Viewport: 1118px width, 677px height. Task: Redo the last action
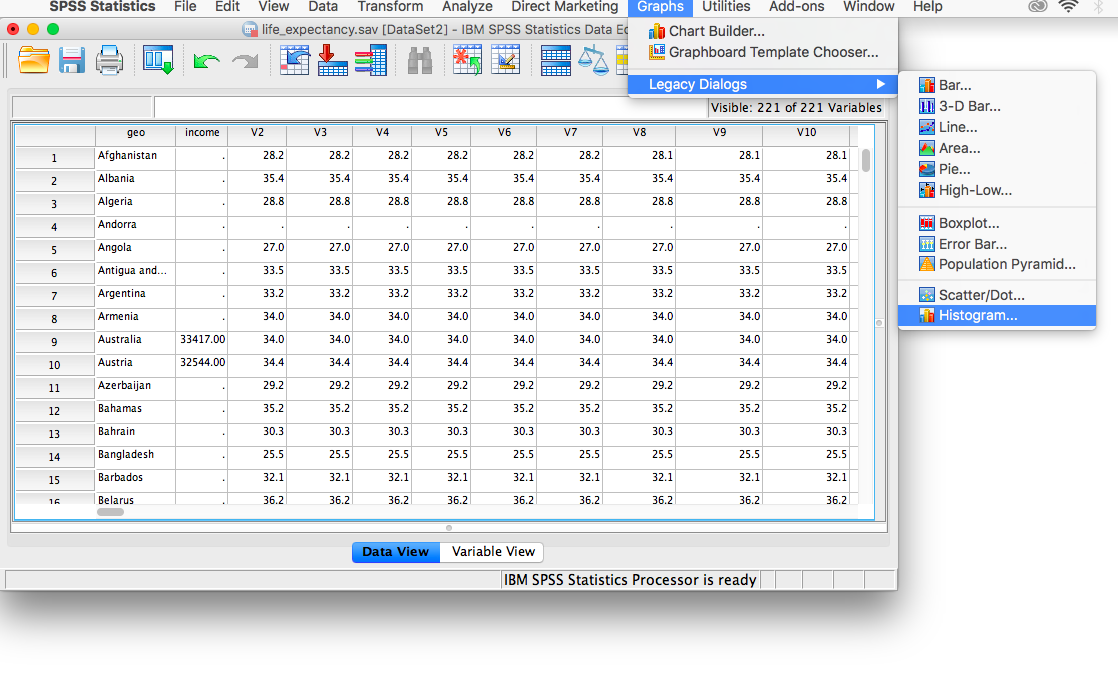[245, 61]
